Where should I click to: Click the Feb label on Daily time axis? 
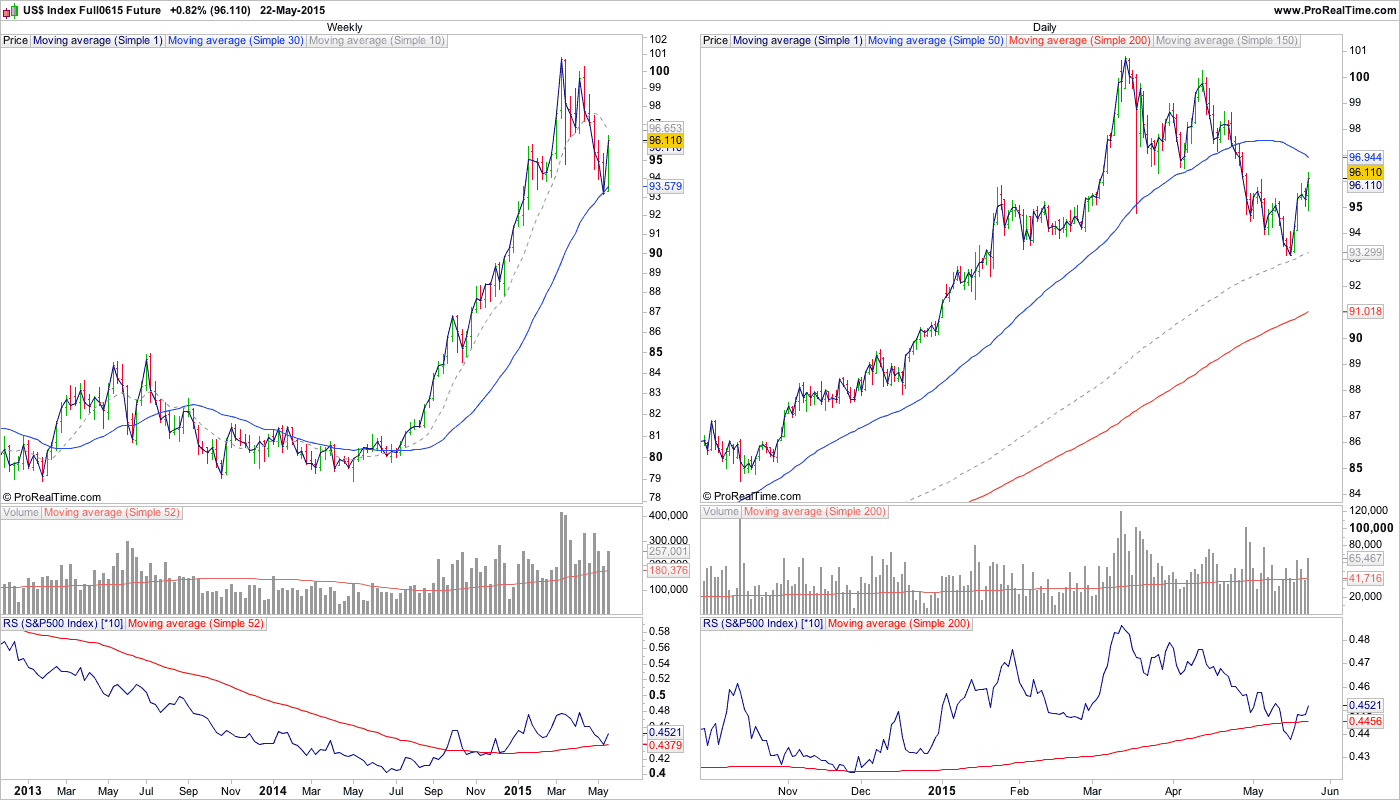point(1018,791)
